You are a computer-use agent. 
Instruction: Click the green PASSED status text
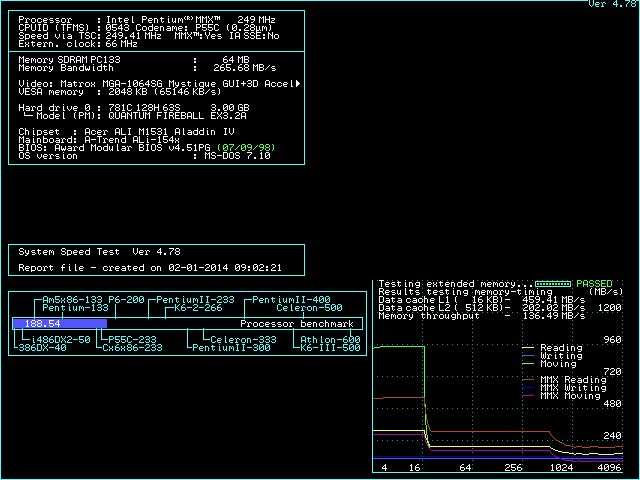point(596,284)
